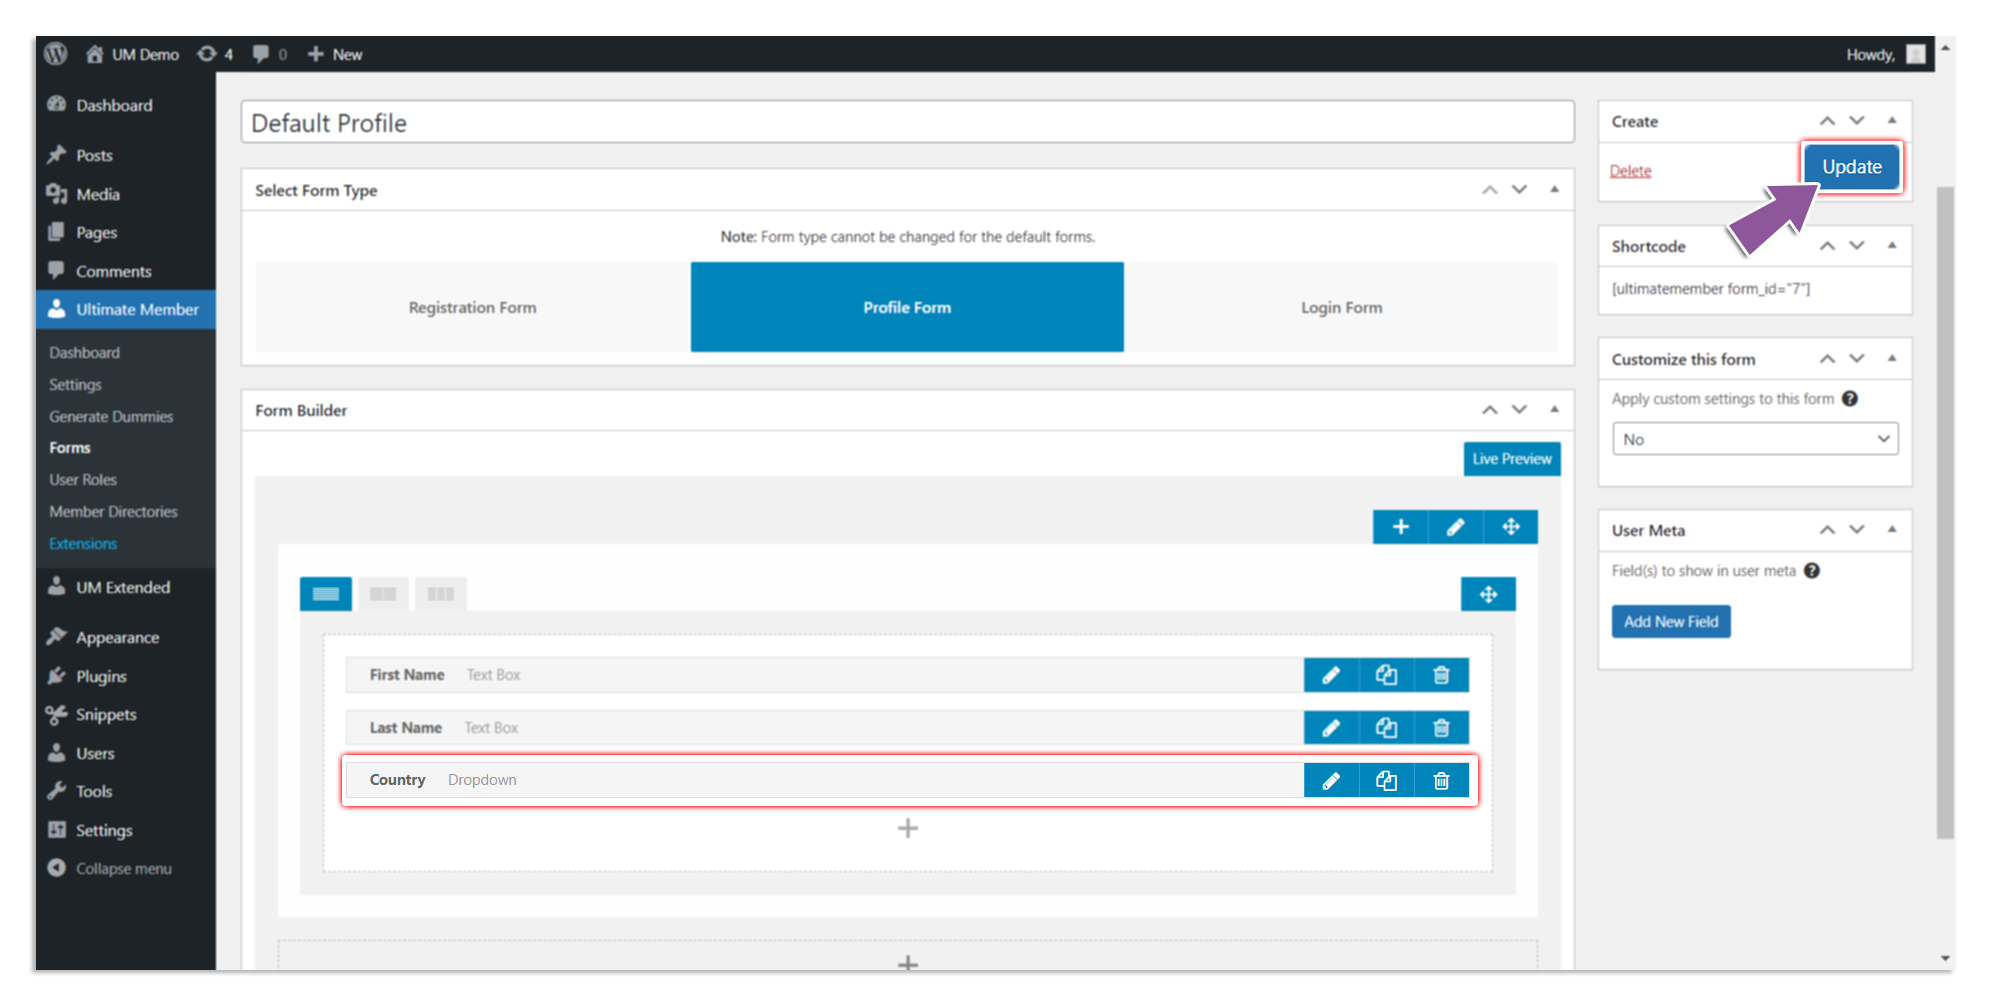Open UM Extended menu

point(122,587)
